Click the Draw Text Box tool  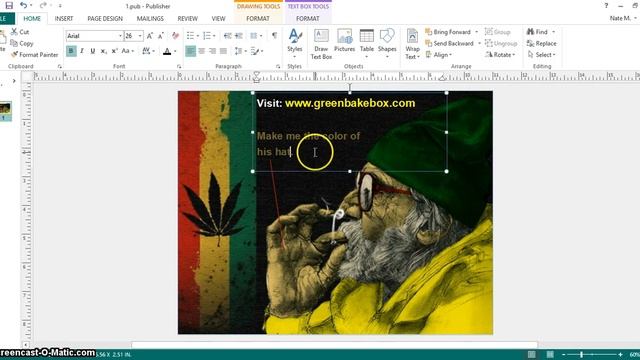point(321,44)
